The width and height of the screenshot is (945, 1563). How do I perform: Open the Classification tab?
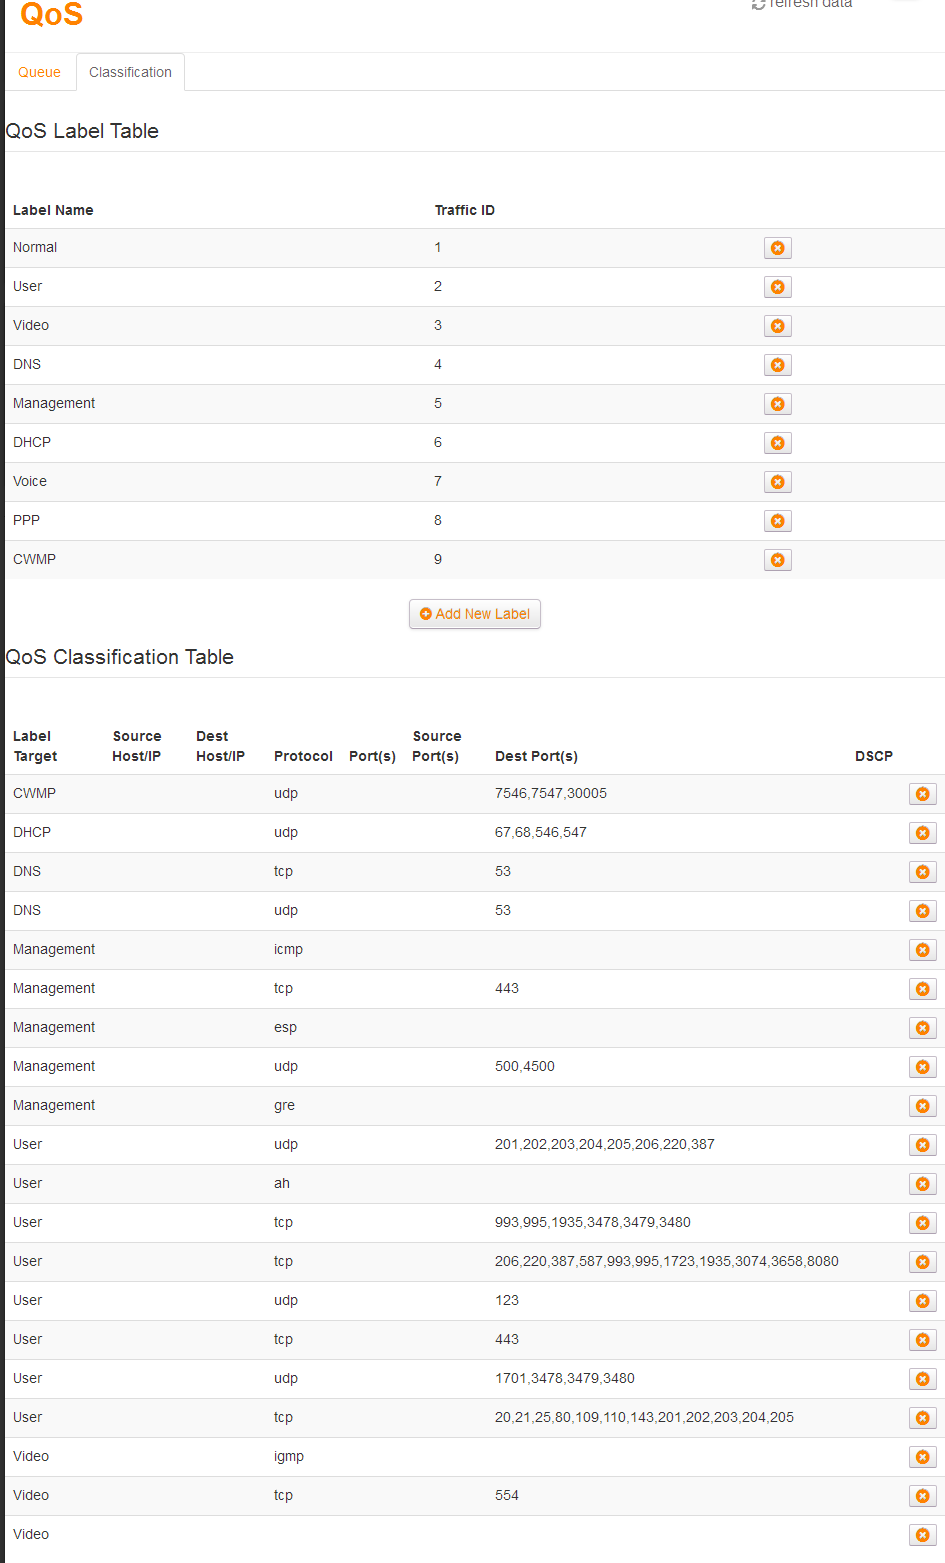(x=130, y=72)
